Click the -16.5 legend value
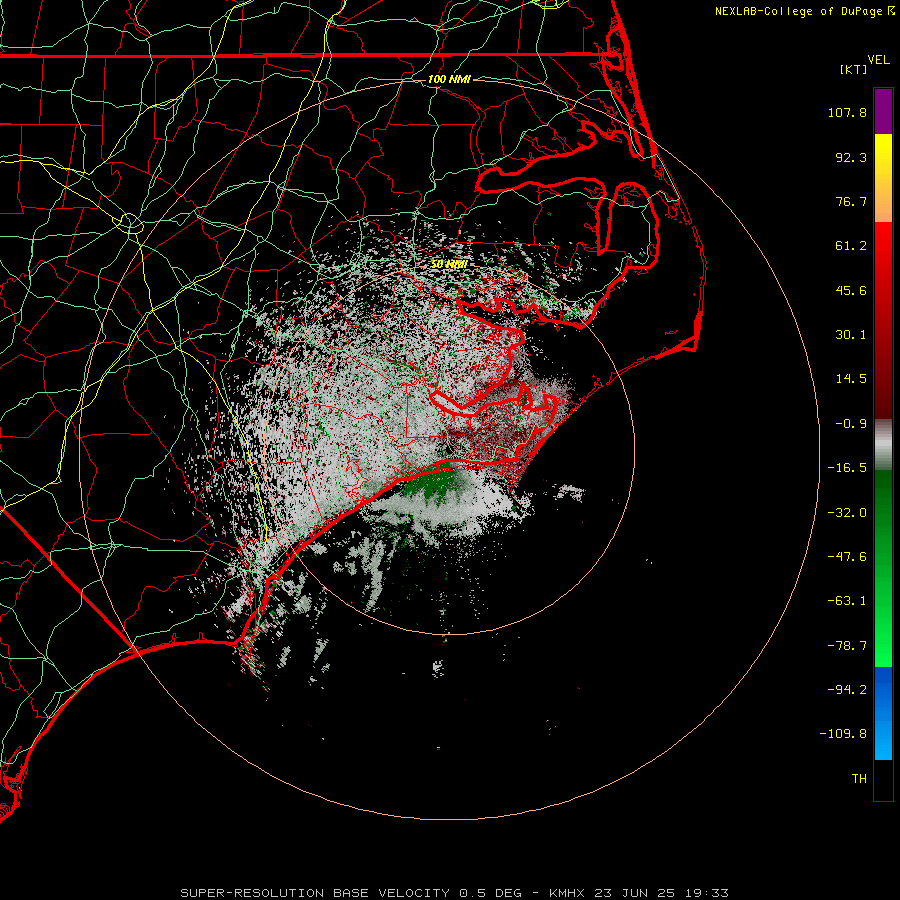 pos(847,468)
